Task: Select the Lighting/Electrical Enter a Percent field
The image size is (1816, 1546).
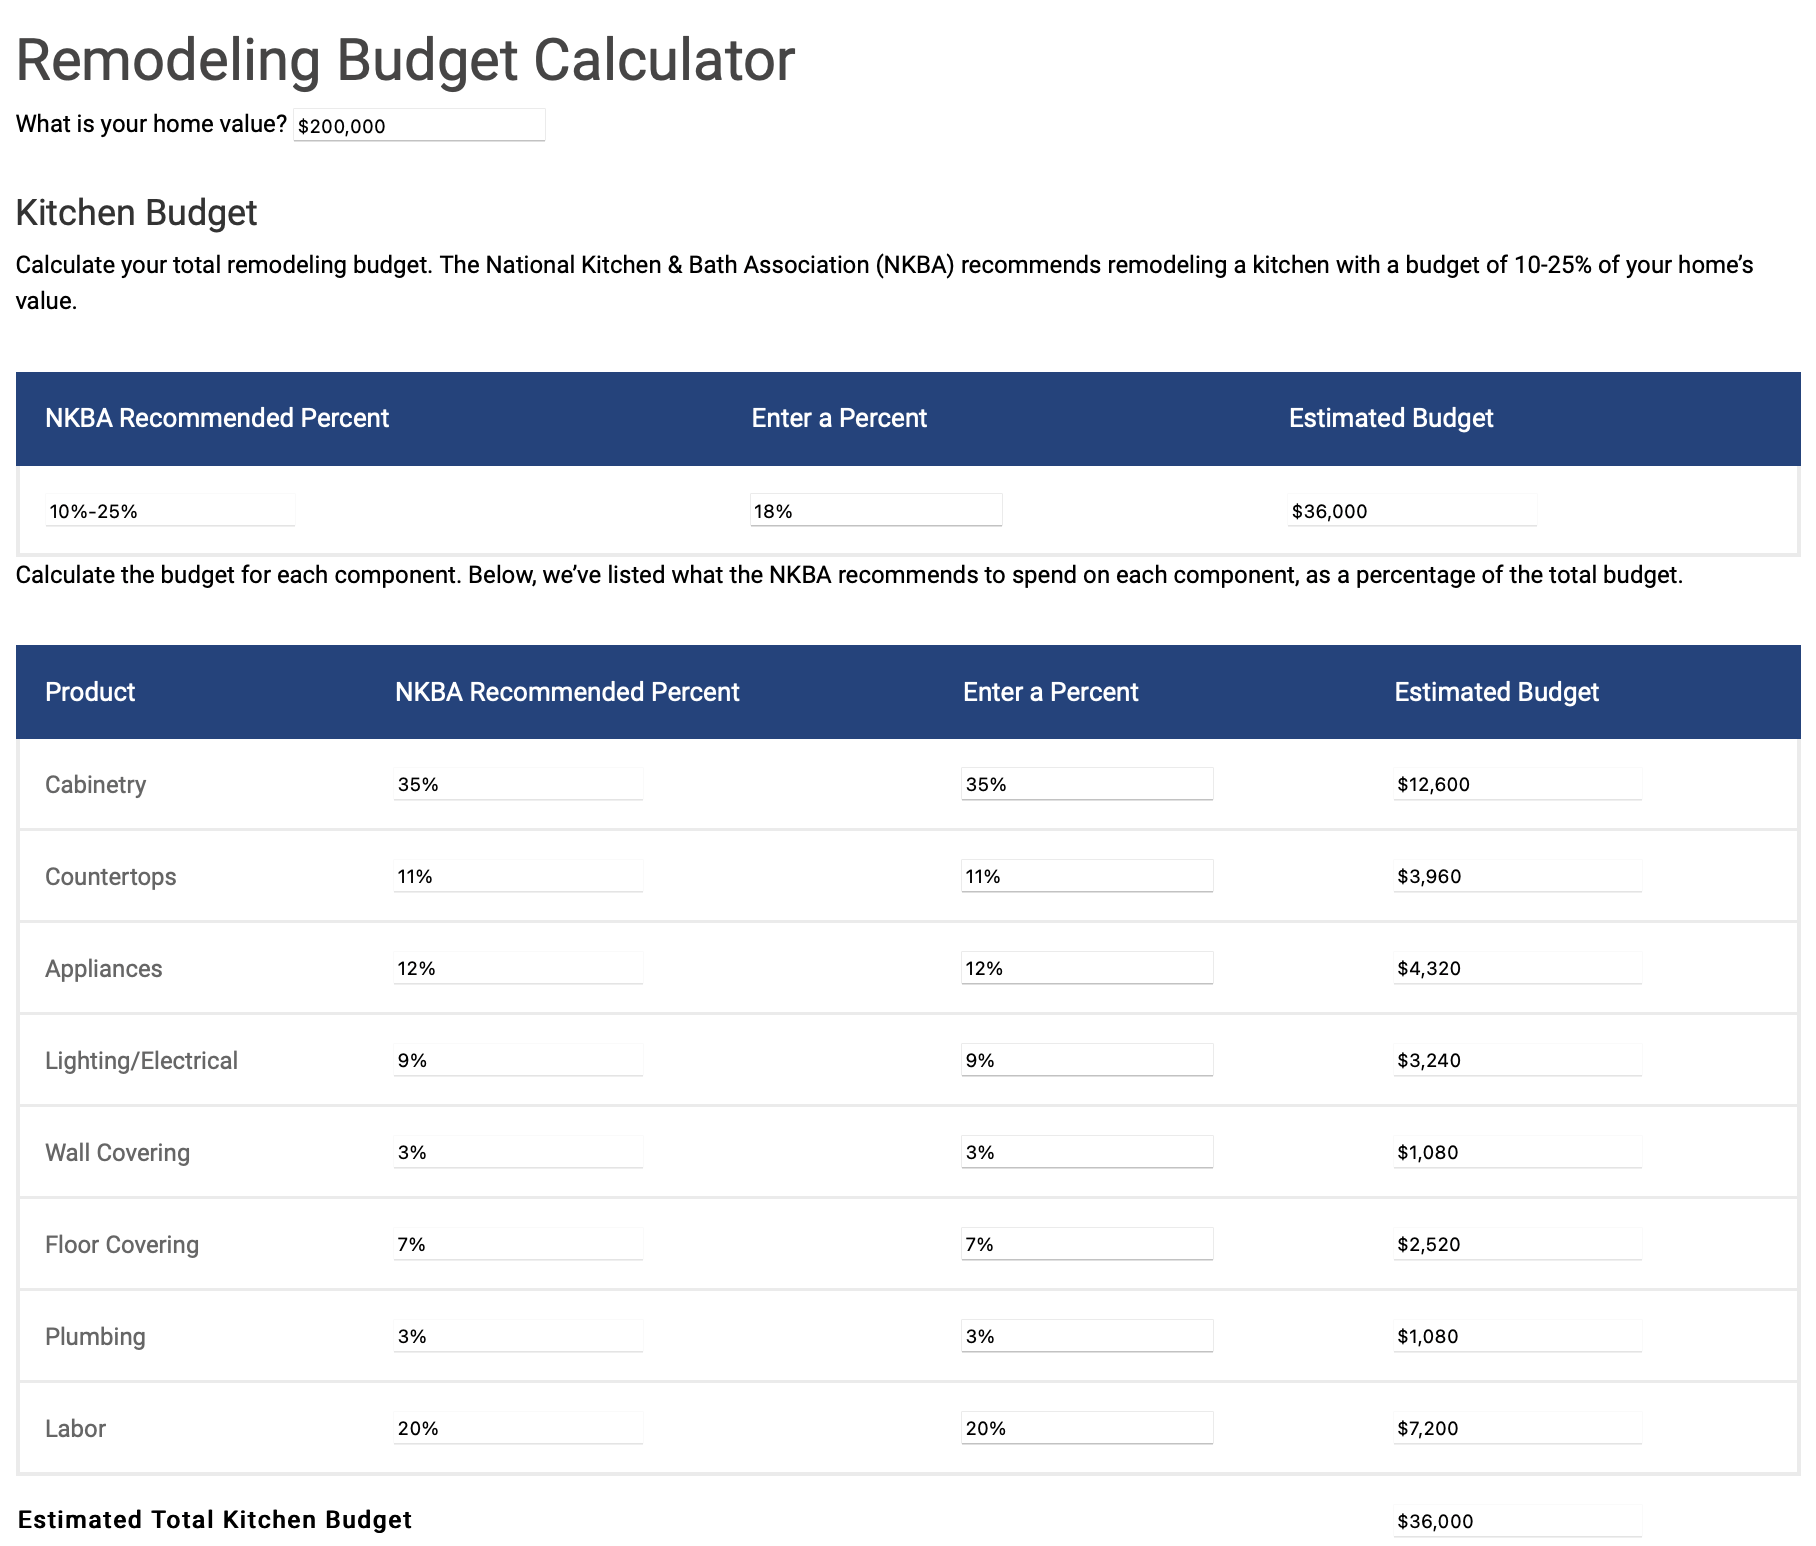Action: (x=1087, y=1060)
